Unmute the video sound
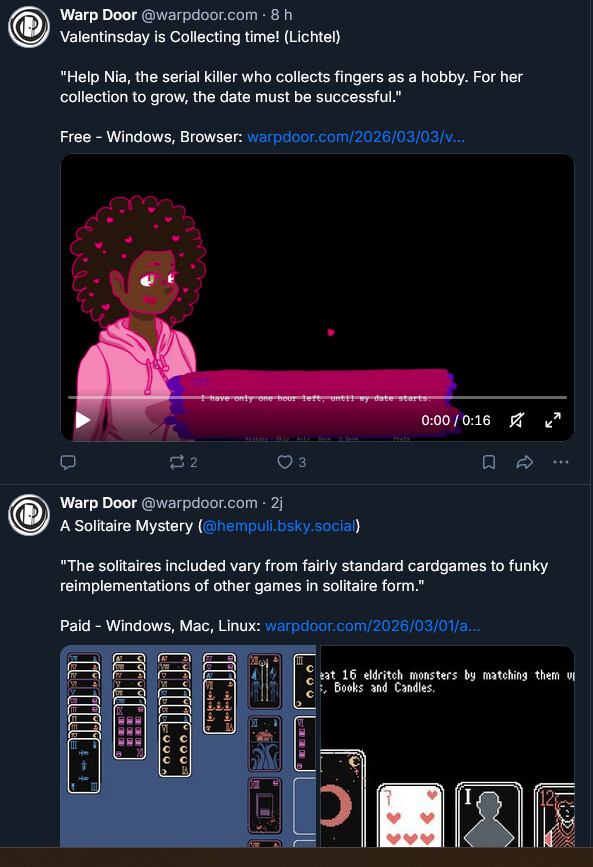This screenshot has height=867, width=593. (517, 420)
